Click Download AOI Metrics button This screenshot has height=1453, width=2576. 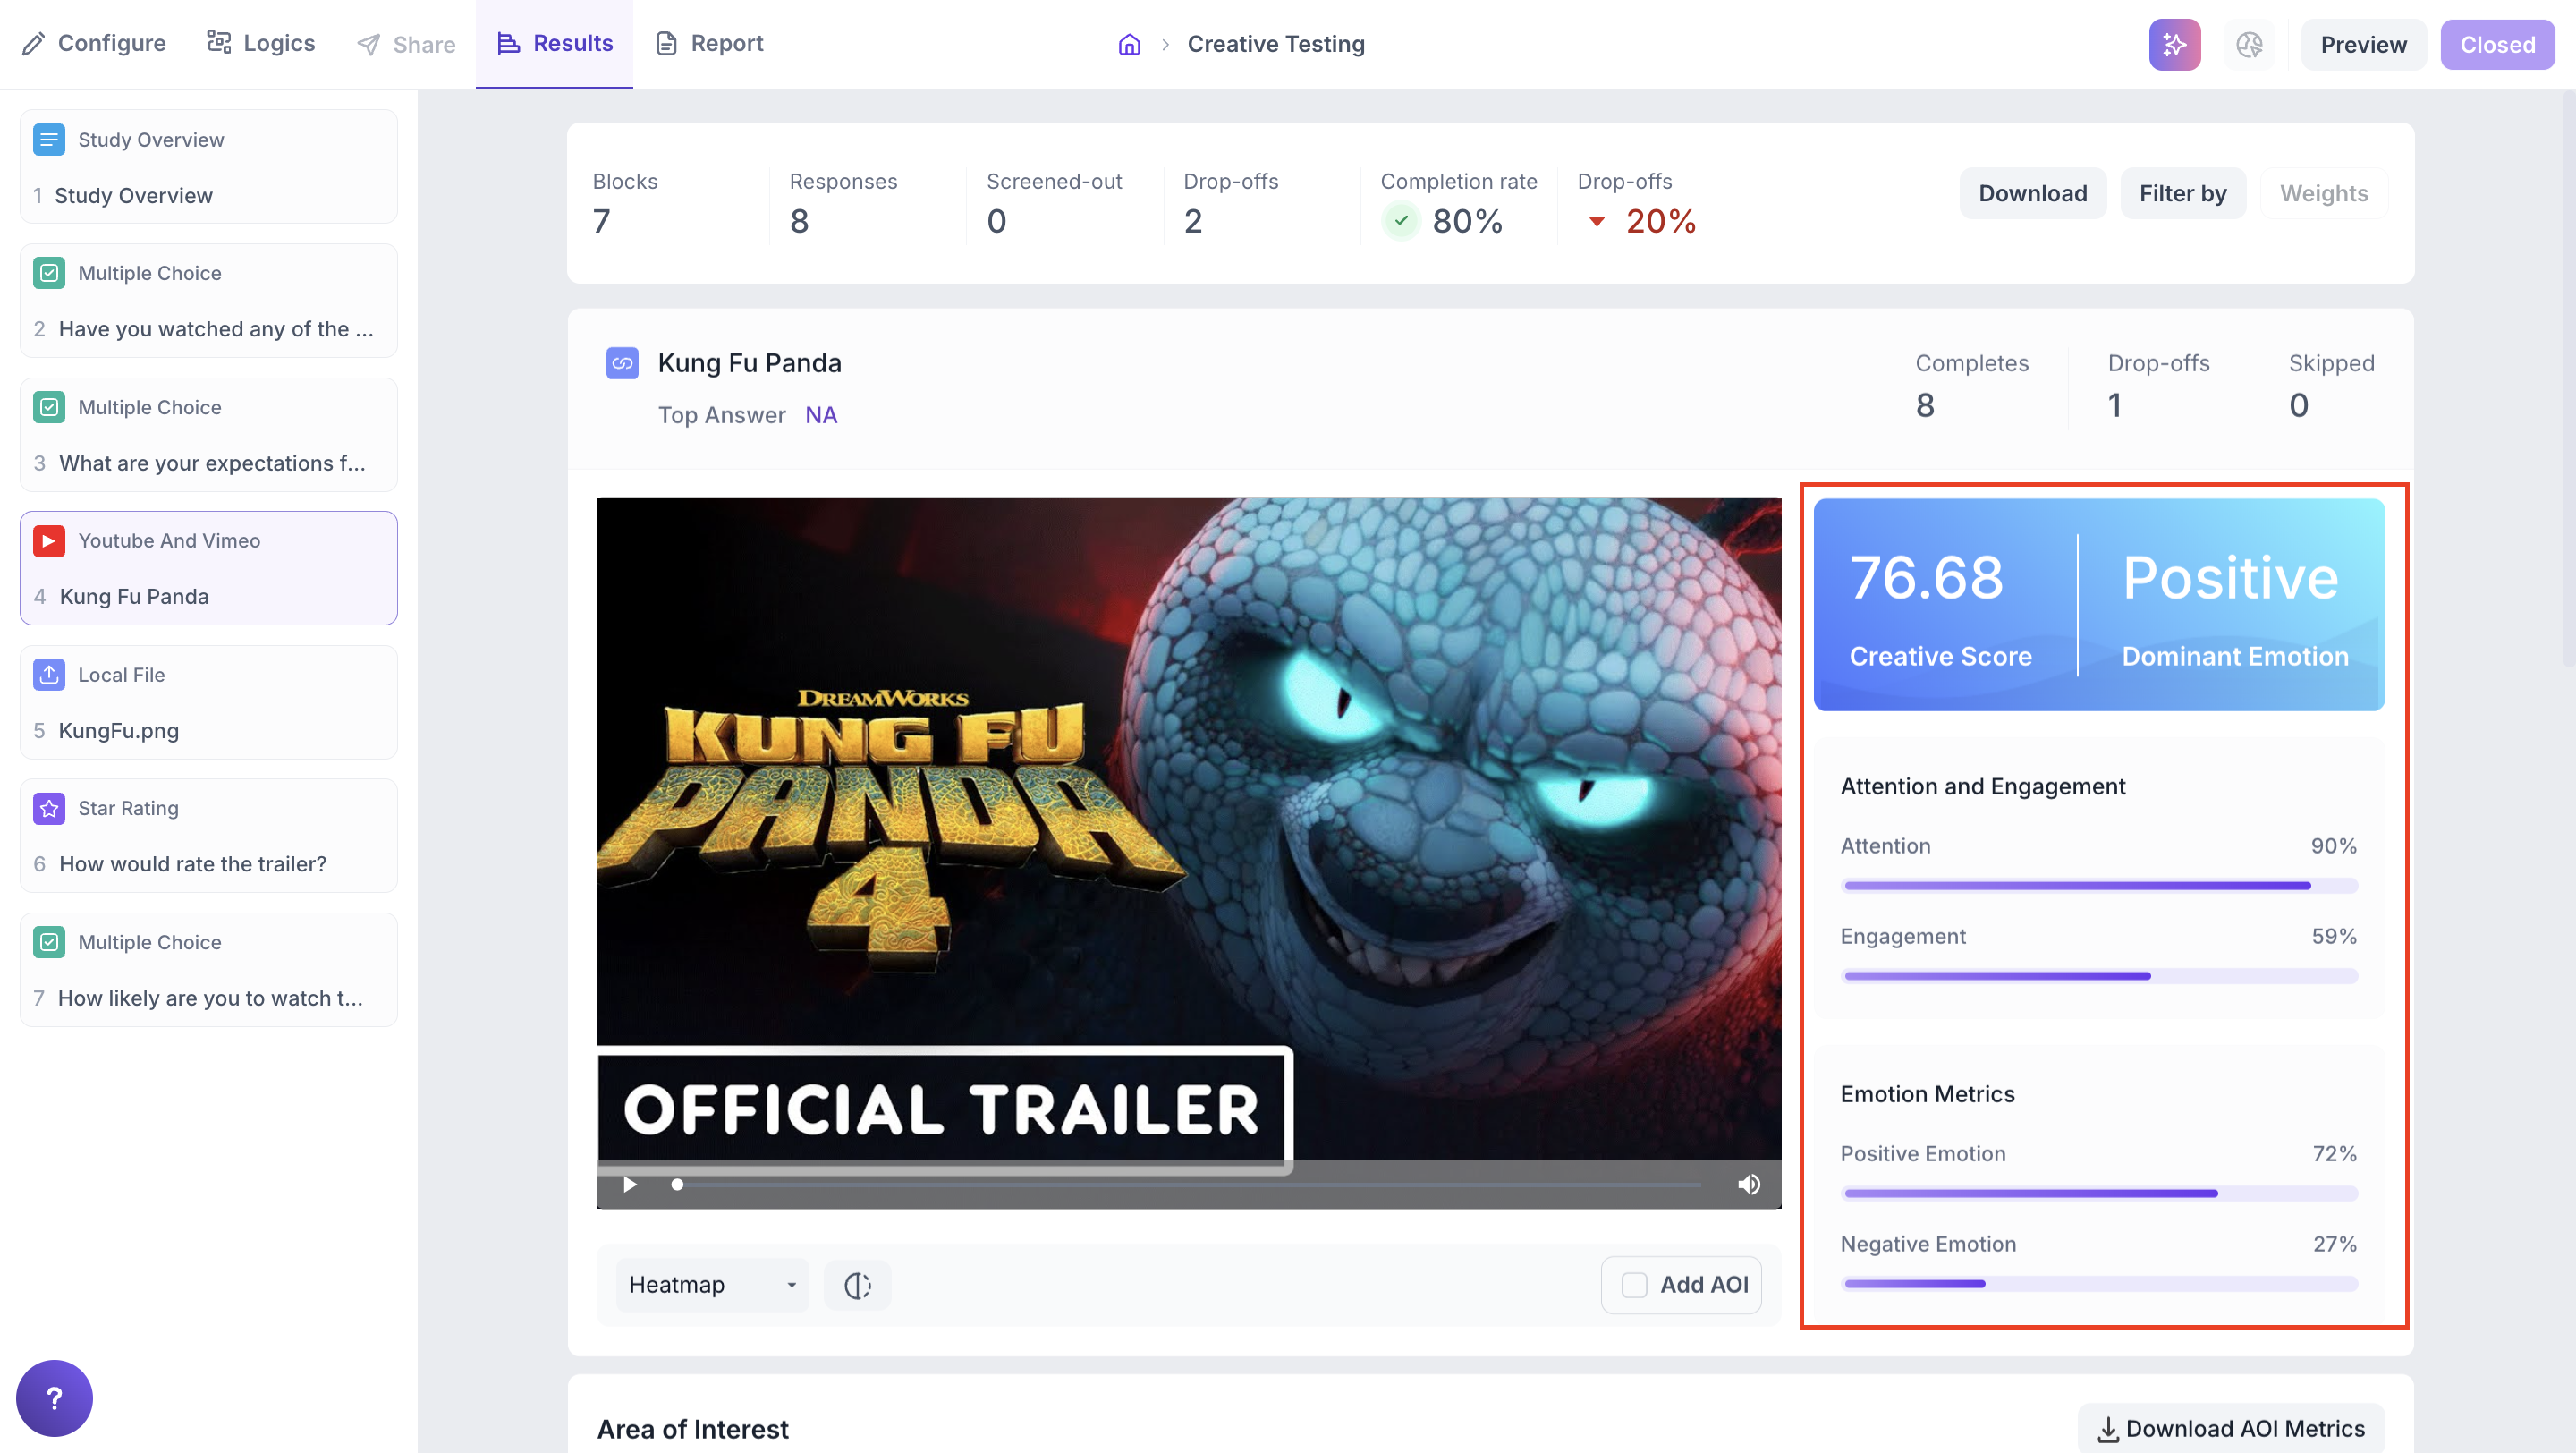click(x=2231, y=1428)
